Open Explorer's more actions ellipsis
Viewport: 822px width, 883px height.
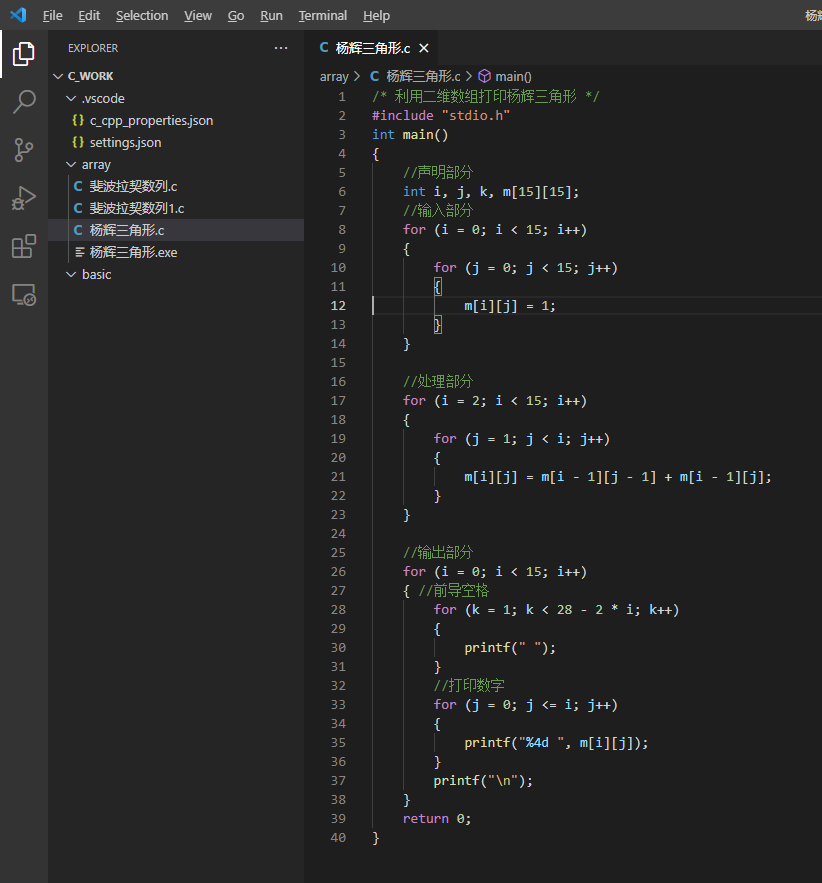pos(281,48)
